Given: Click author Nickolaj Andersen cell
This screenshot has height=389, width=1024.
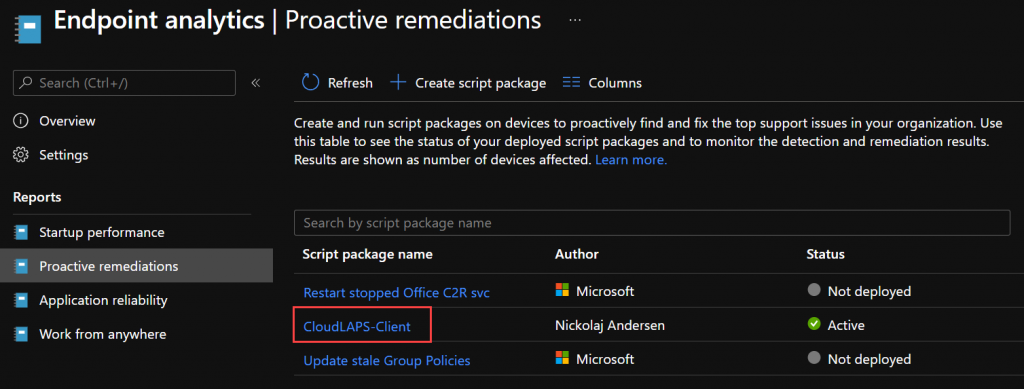Looking at the screenshot, I should point(610,325).
